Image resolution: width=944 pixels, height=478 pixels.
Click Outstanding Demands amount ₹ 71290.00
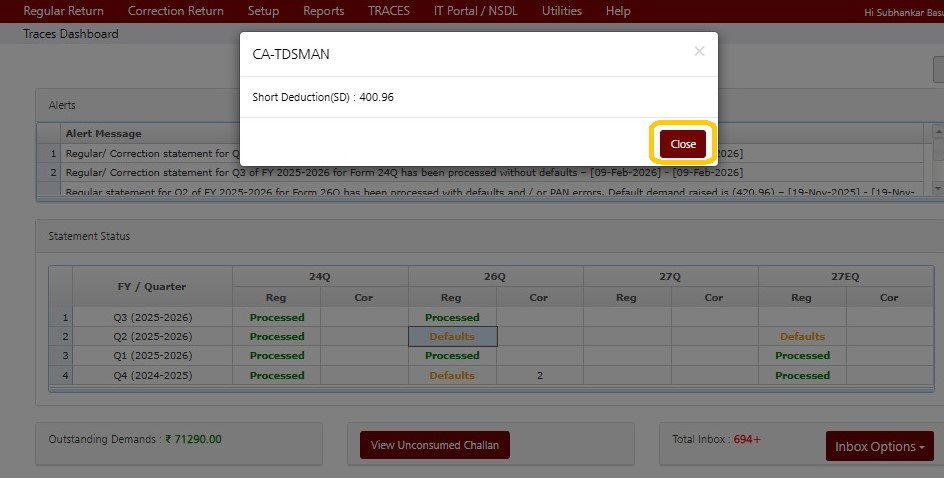click(193, 439)
